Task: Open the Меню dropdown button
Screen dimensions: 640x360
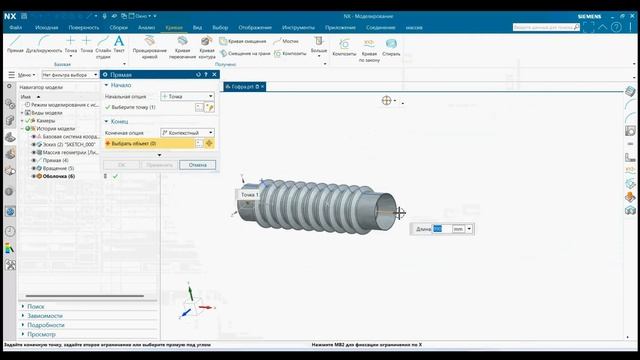Action: click(23, 75)
